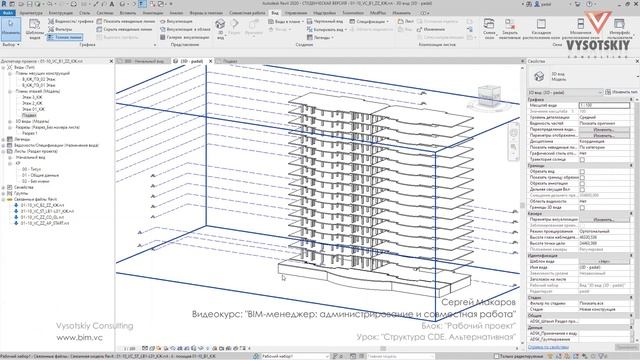Toggle Sun Path (Траектория солнца) checkbox

582,160
